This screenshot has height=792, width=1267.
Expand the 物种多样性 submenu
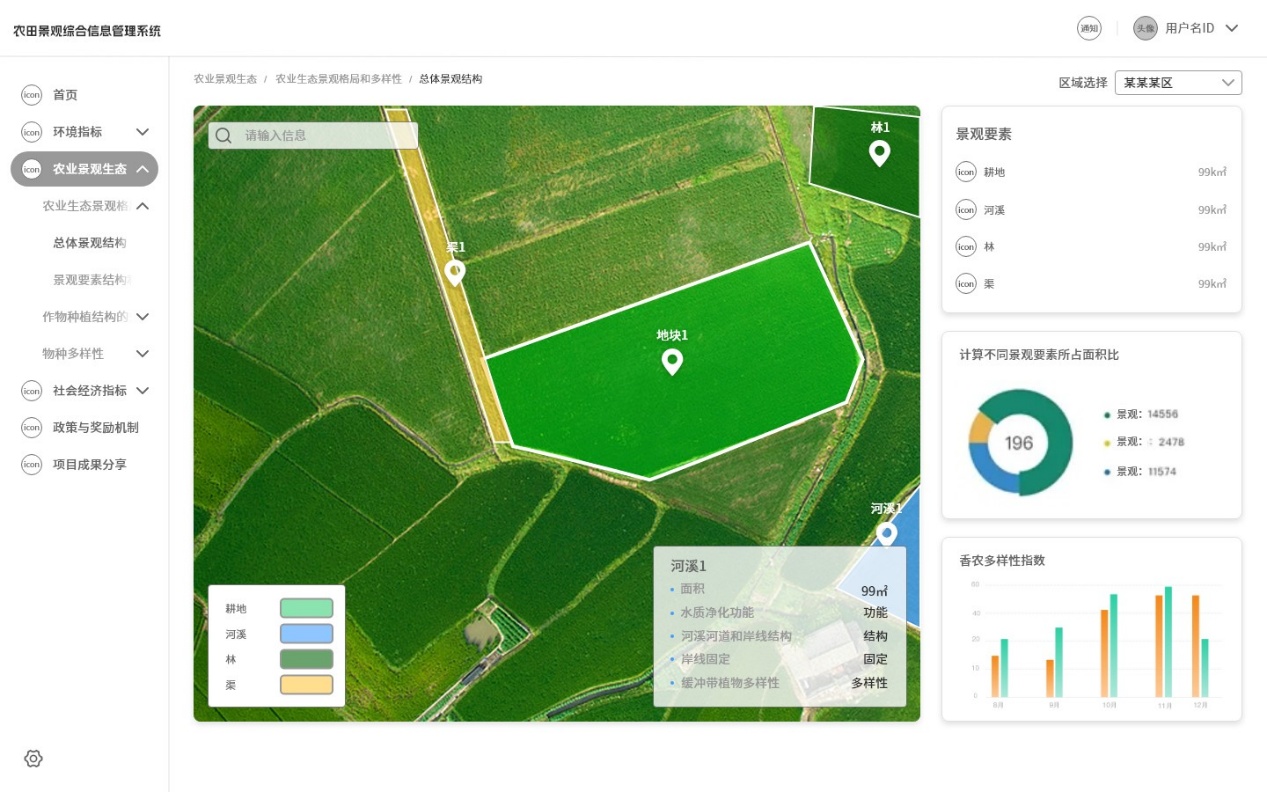point(142,354)
